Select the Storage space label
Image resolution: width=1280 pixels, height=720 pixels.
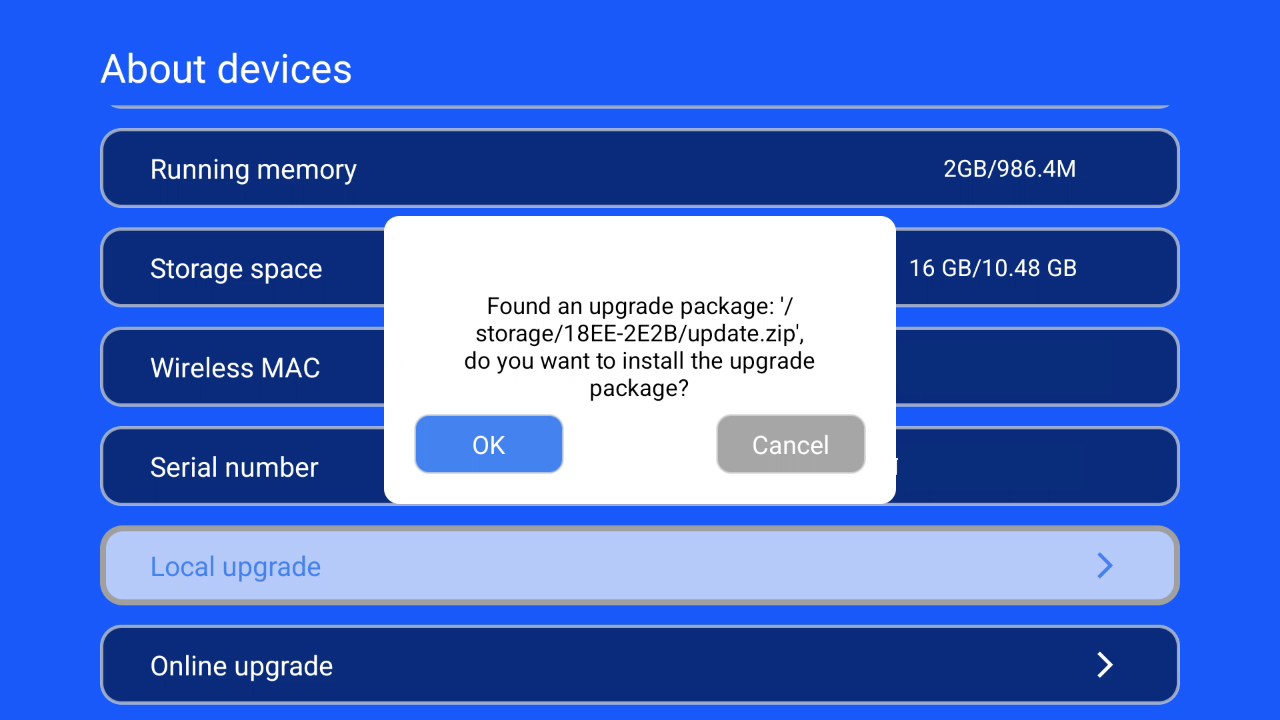(x=236, y=269)
